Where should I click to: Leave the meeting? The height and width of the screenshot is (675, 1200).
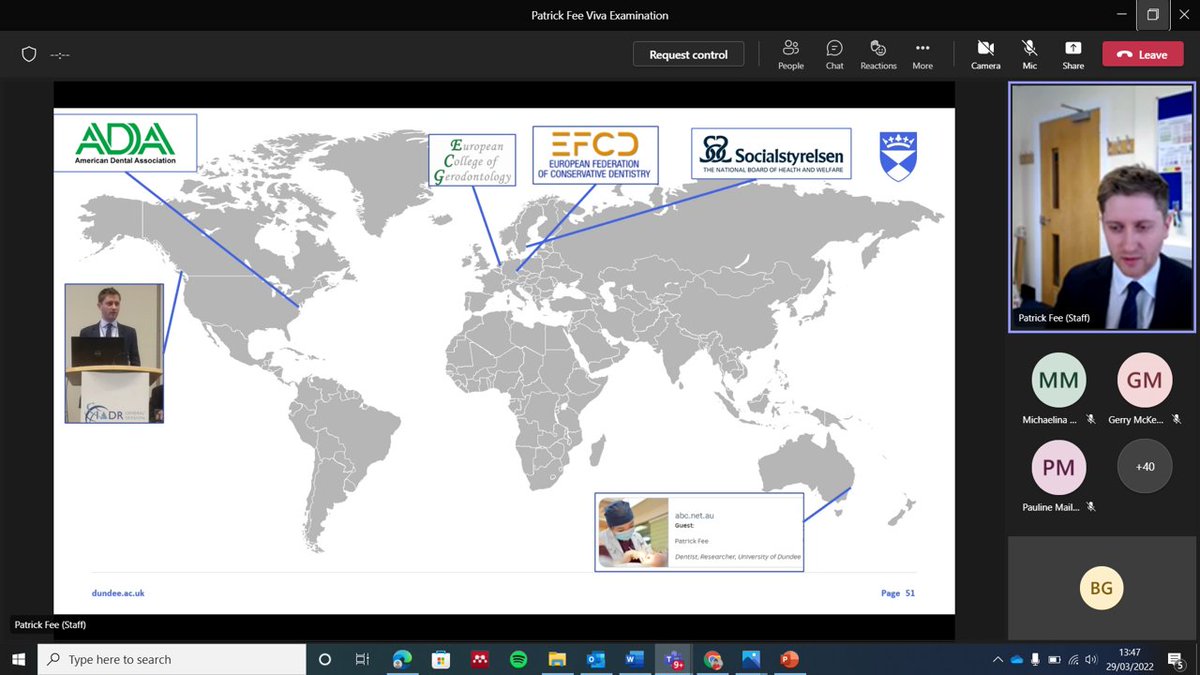[1142, 55]
